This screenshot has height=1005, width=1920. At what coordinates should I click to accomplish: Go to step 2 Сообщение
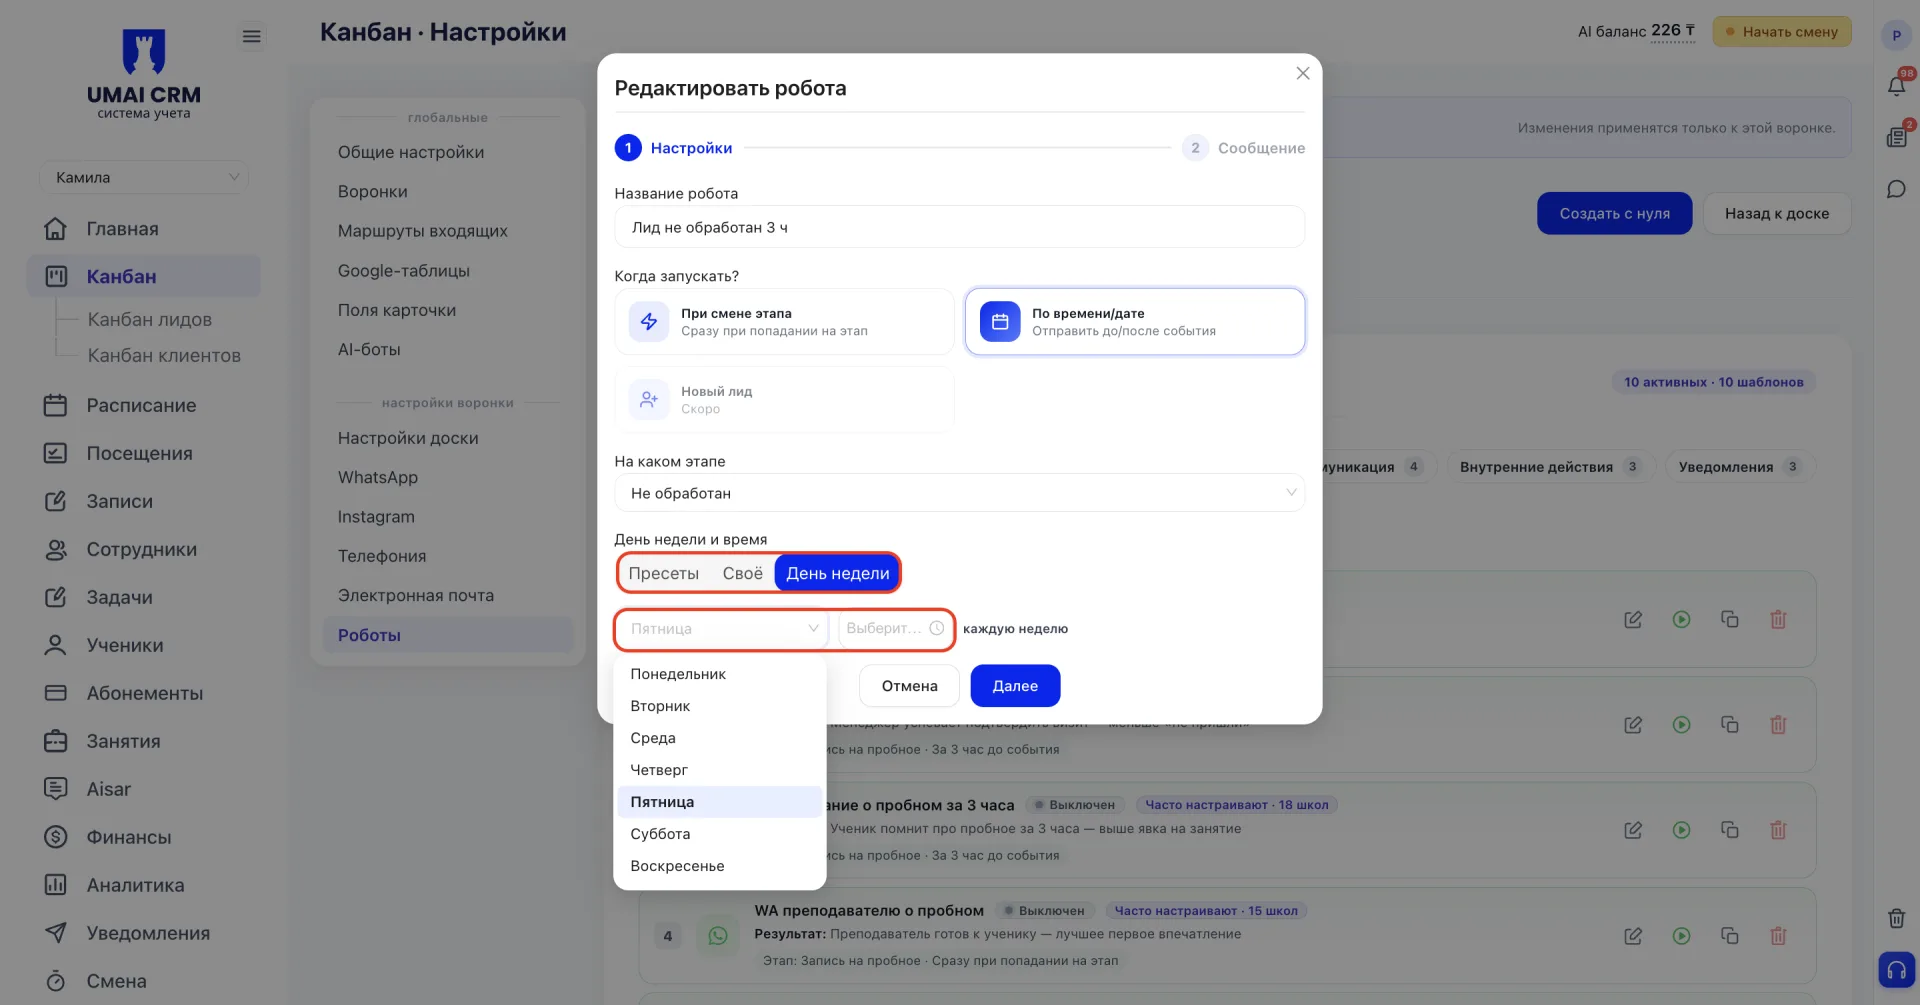point(1243,148)
